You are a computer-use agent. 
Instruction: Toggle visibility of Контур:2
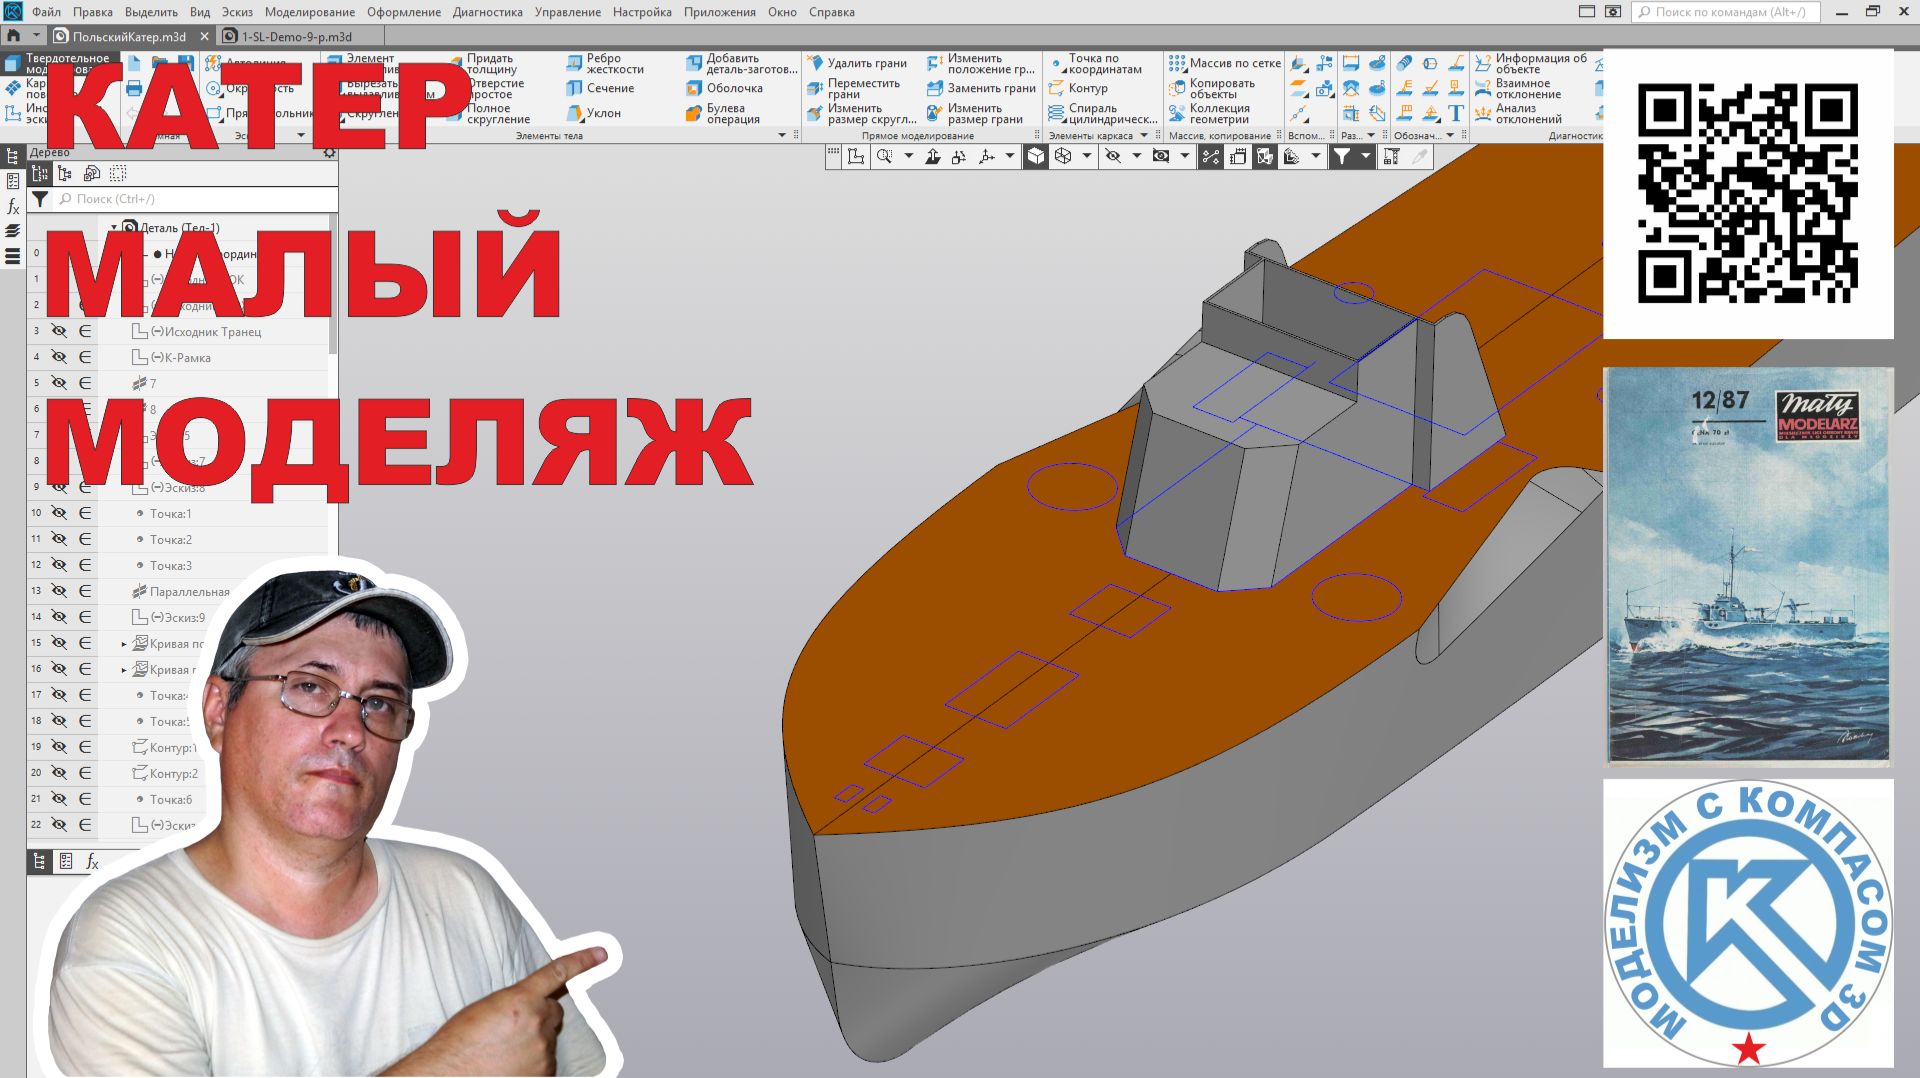59,773
